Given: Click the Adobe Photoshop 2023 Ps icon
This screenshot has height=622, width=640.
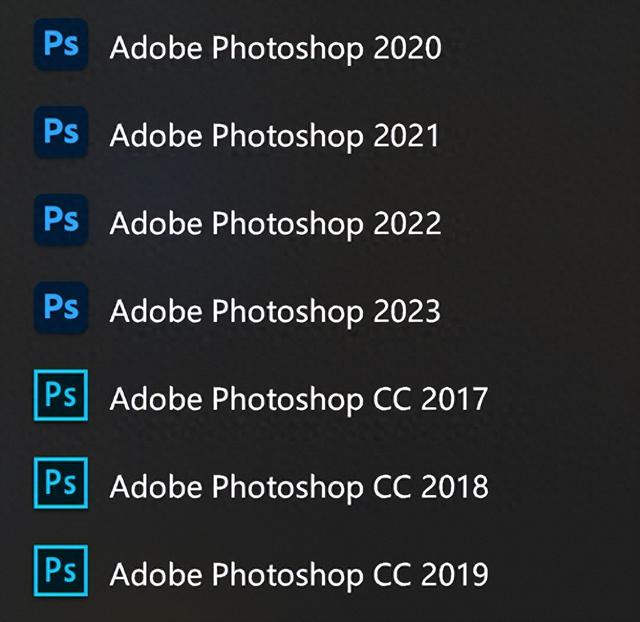Looking at the screenshot, I should [61, 308].
